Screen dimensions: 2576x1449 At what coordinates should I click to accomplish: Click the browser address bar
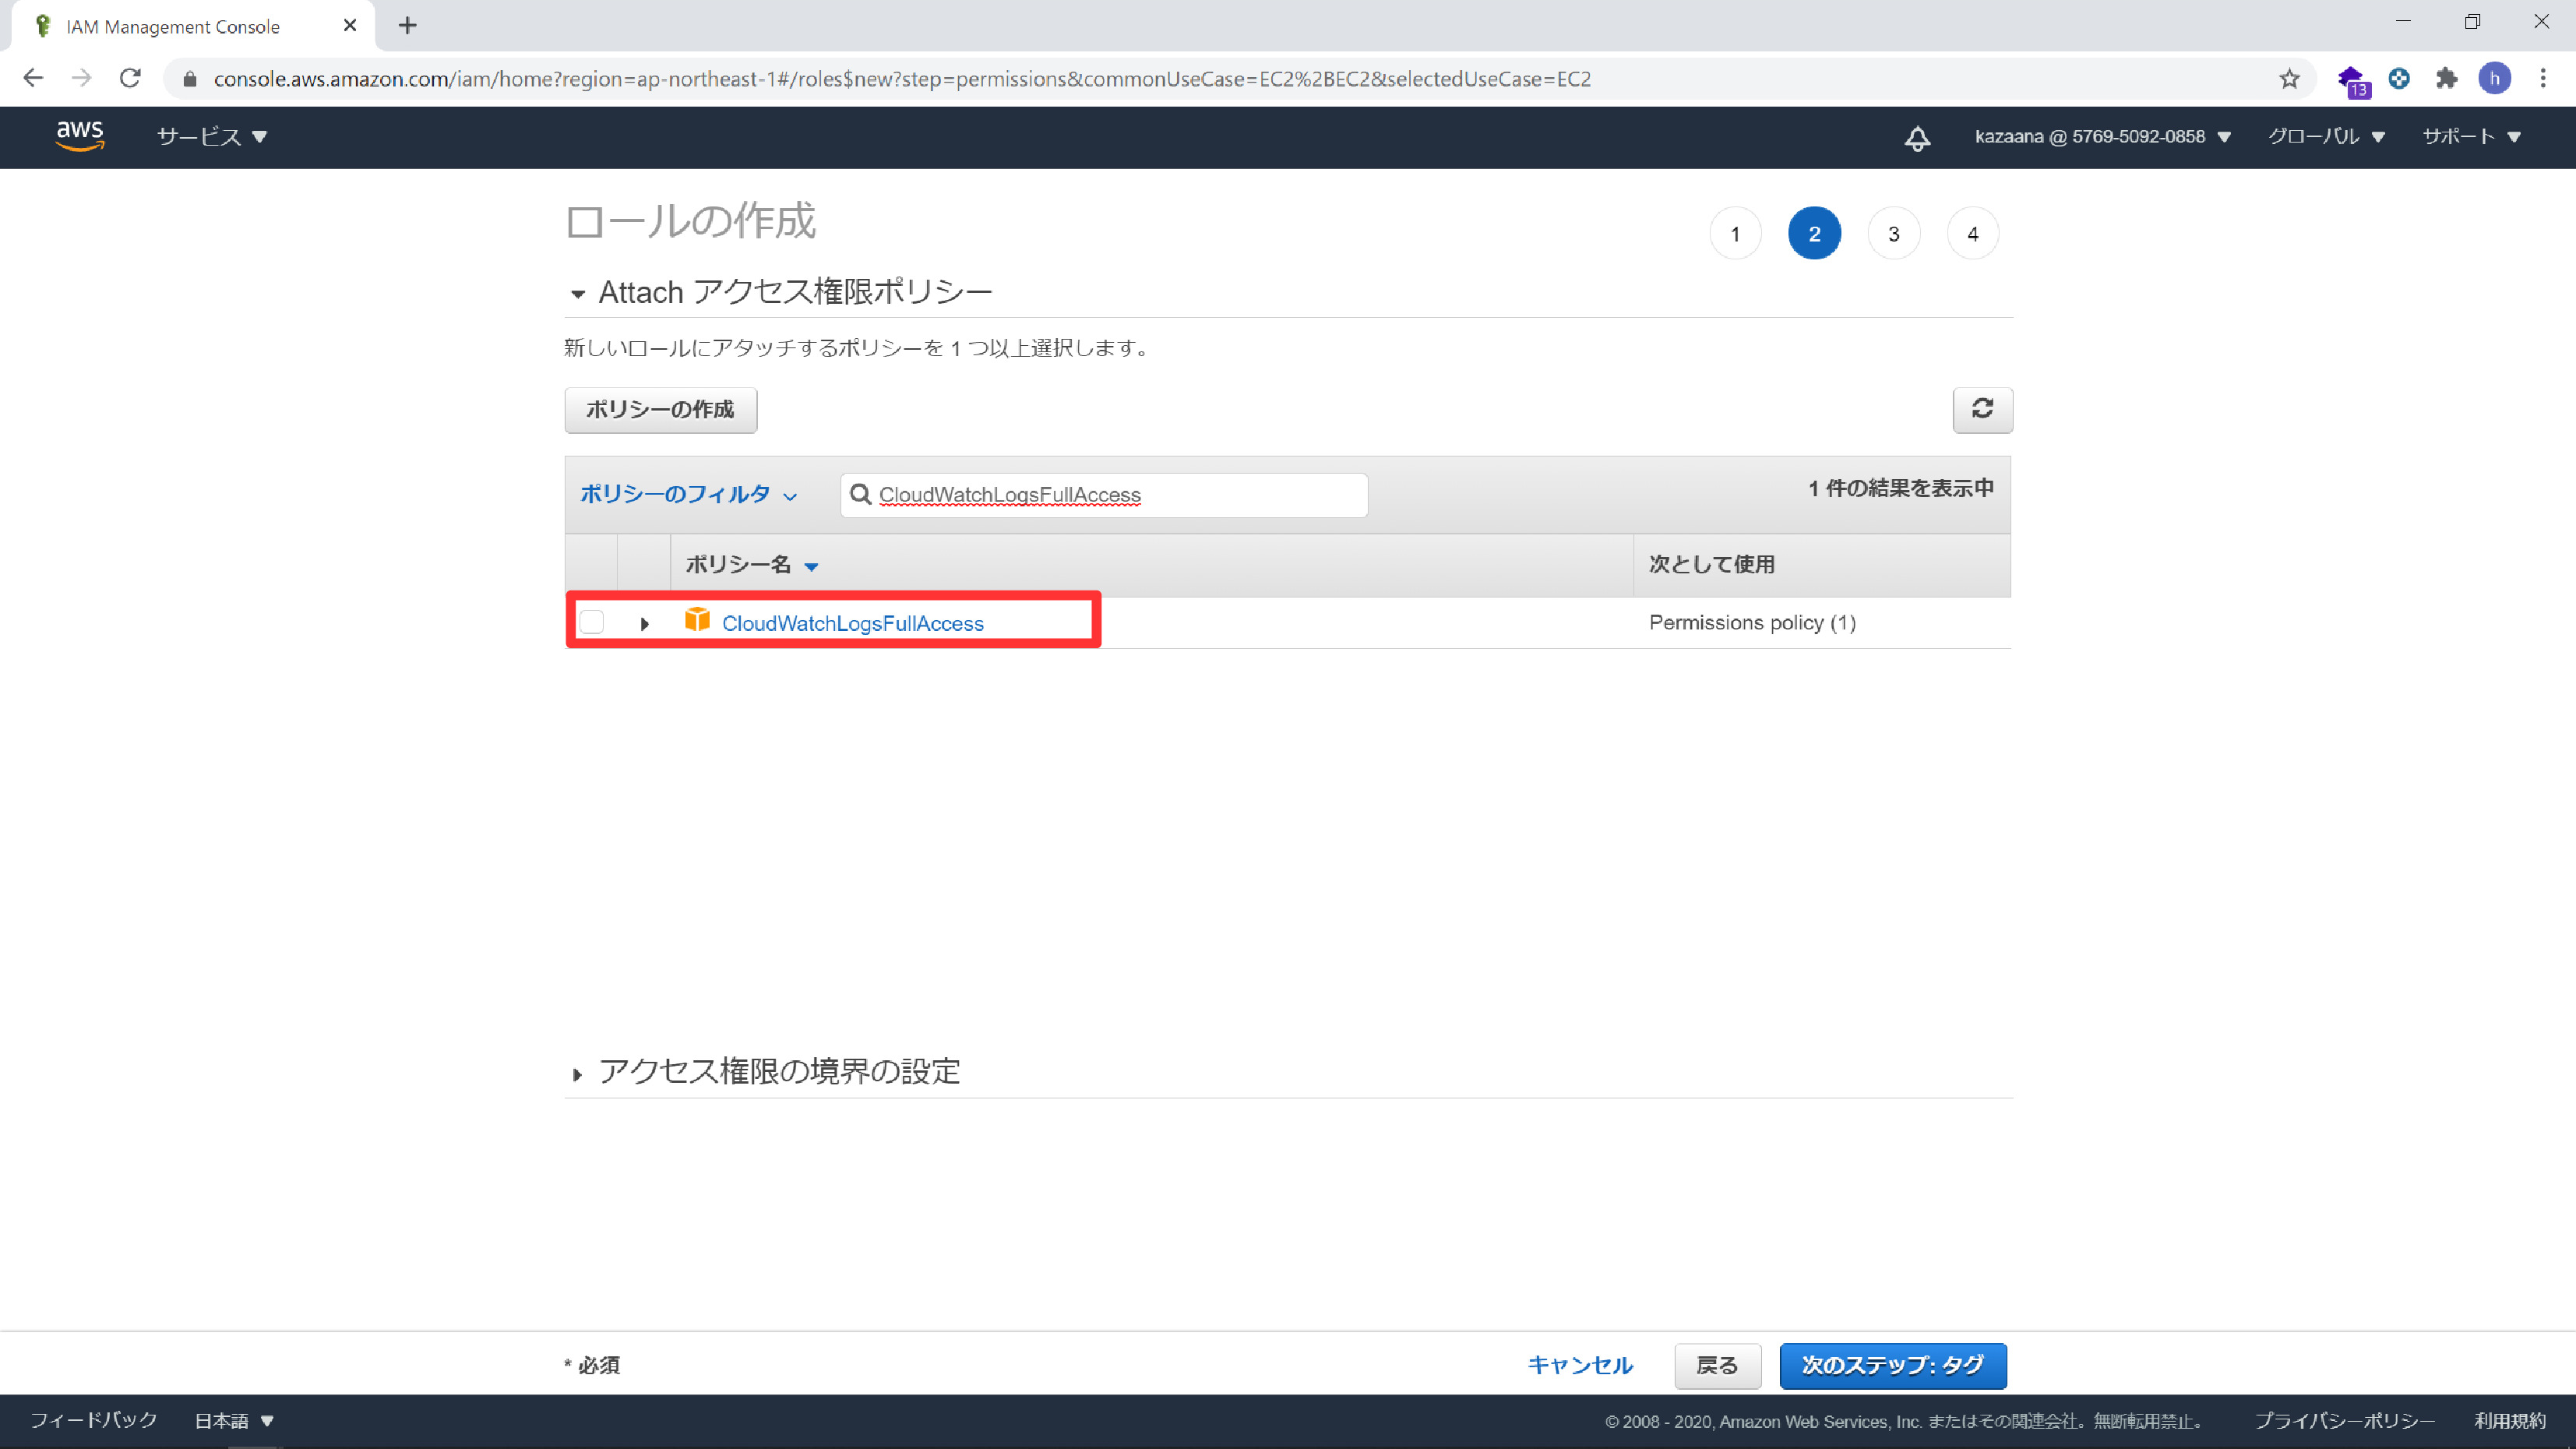(1240, 79)
